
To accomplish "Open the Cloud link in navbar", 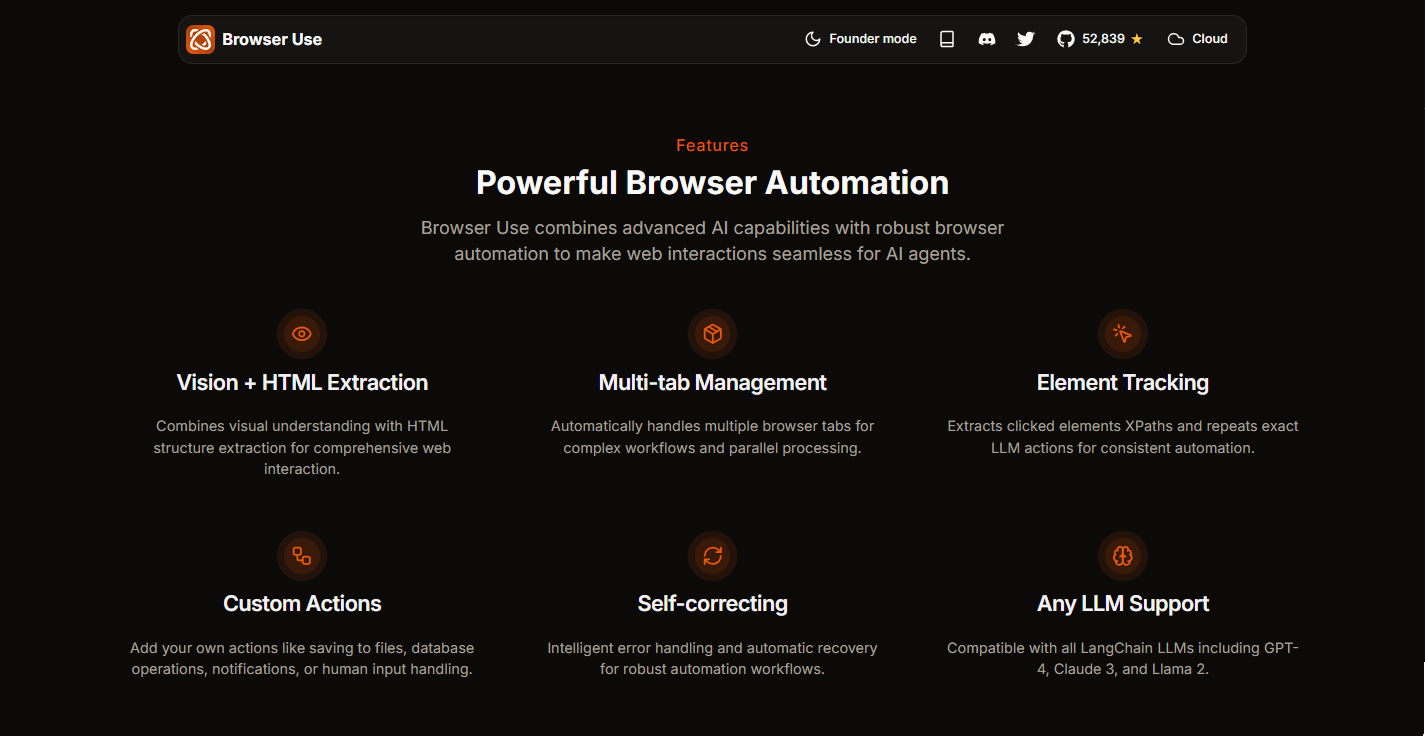I will [x=1198, y=39].
